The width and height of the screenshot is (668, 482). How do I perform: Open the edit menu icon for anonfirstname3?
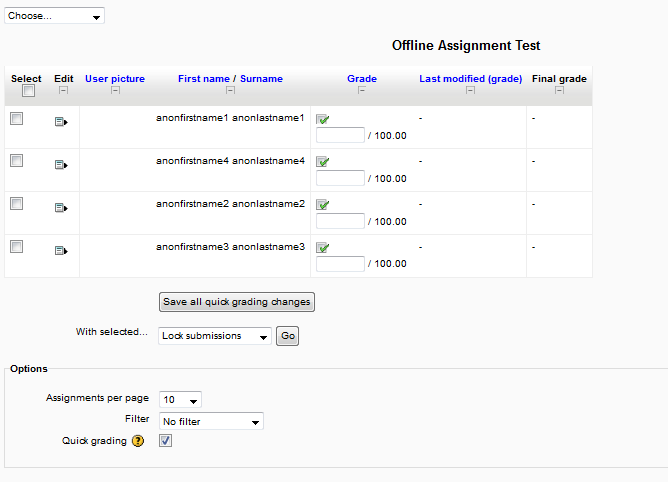coord(61,251)
